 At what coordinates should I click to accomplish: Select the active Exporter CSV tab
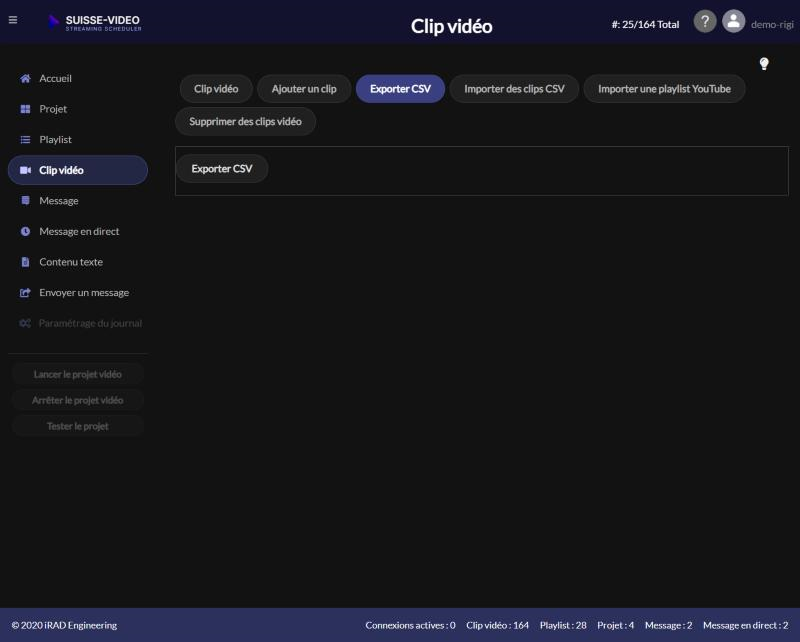[401, 89]
